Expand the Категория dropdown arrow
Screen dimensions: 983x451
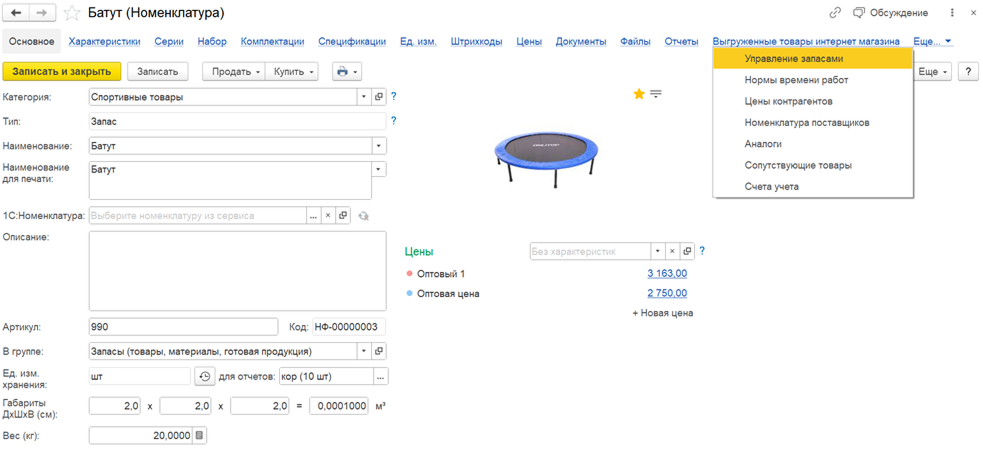pos(364,97)
